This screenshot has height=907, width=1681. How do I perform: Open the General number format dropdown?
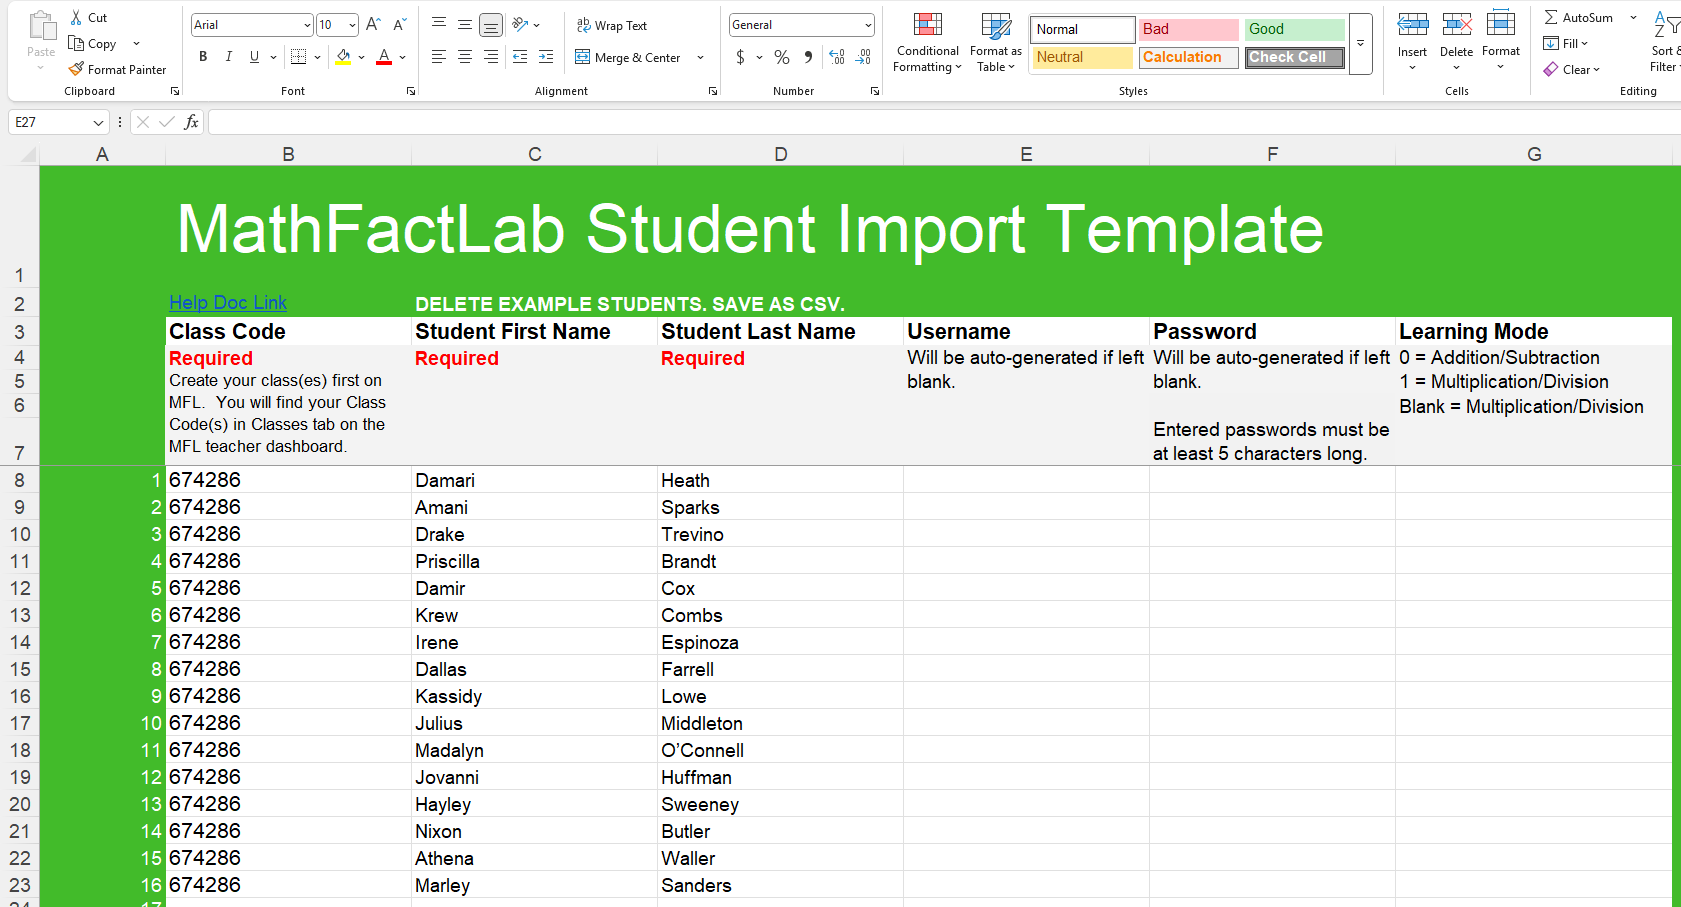click(867, 25)
